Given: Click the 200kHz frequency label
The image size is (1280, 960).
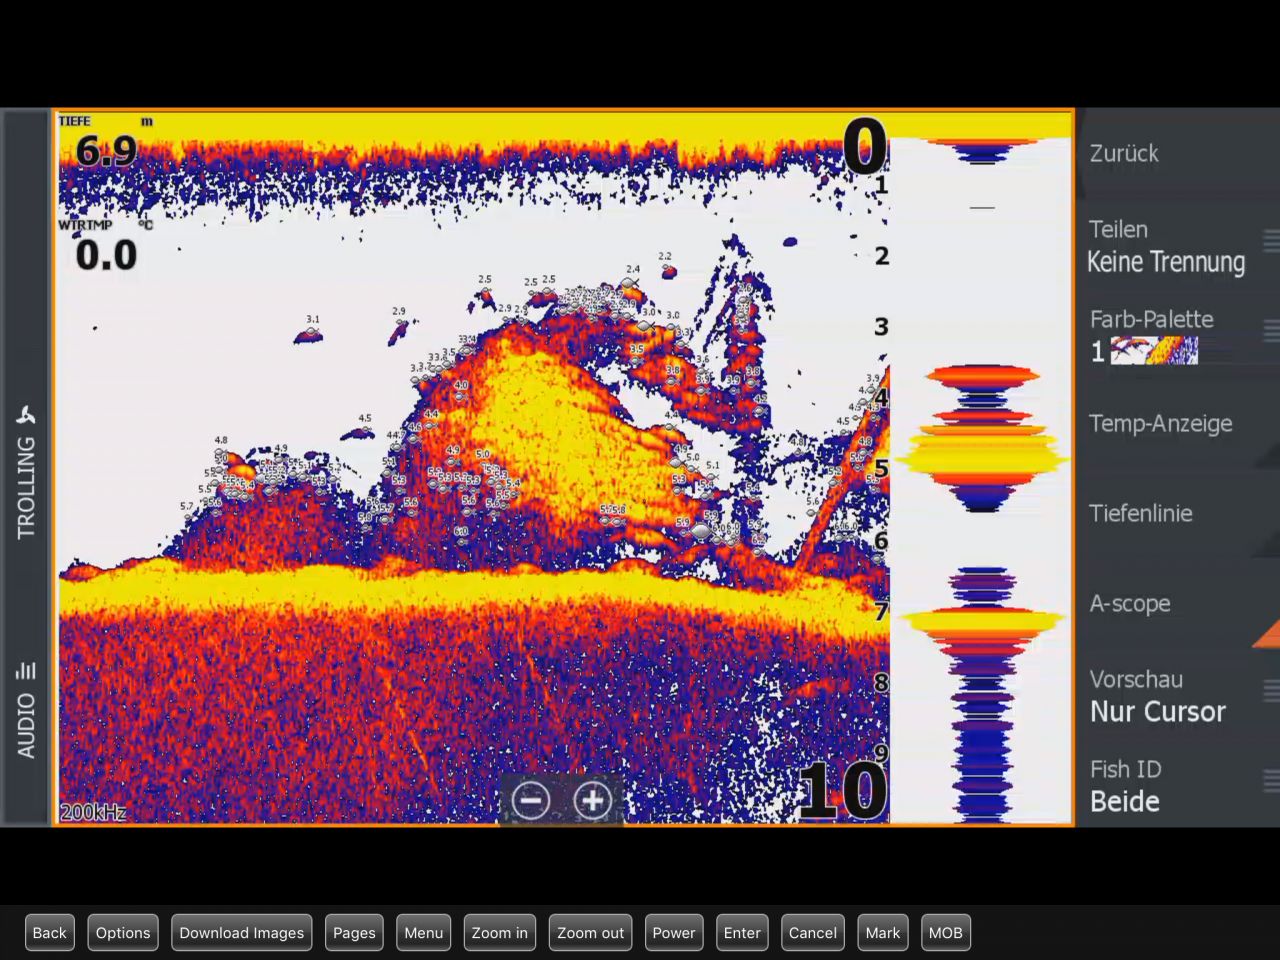Looking at the screenshot, I should [93, 812].
